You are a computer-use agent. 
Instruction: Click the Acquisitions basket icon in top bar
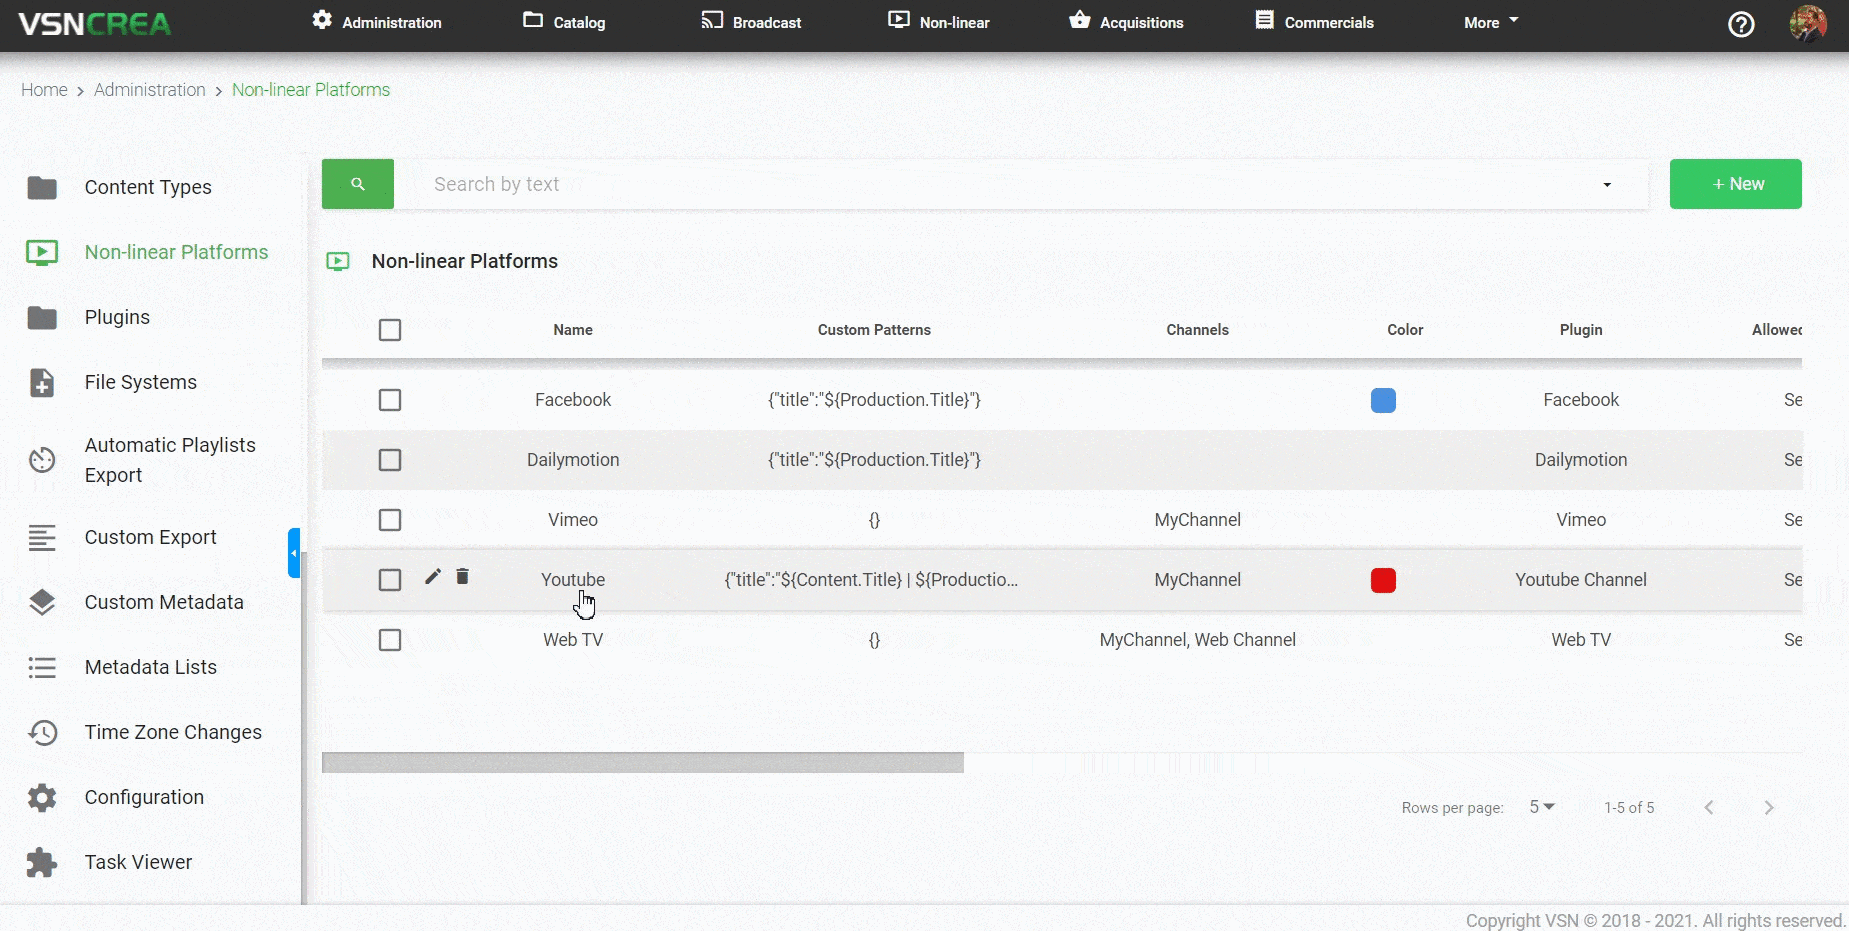1079,20
